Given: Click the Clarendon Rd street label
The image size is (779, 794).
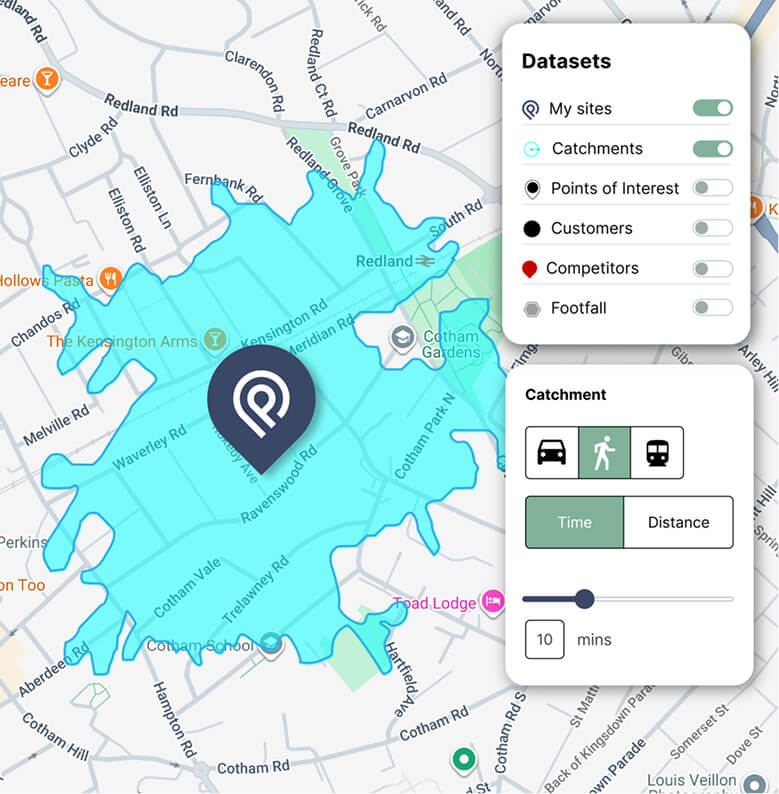Looking at the screenshot, I should [256, 81].
